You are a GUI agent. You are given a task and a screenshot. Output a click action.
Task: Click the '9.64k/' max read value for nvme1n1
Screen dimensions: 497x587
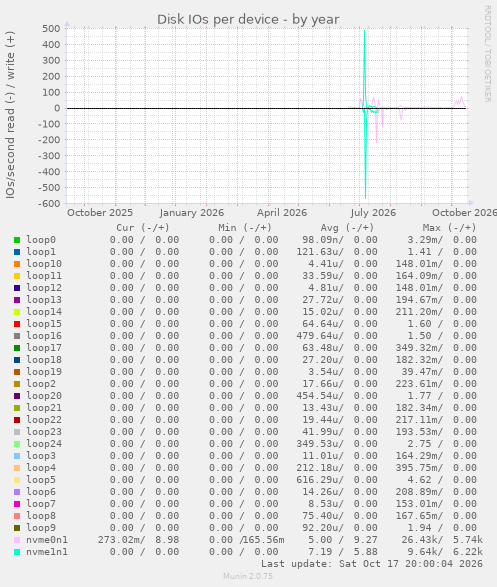pos(425,552)
